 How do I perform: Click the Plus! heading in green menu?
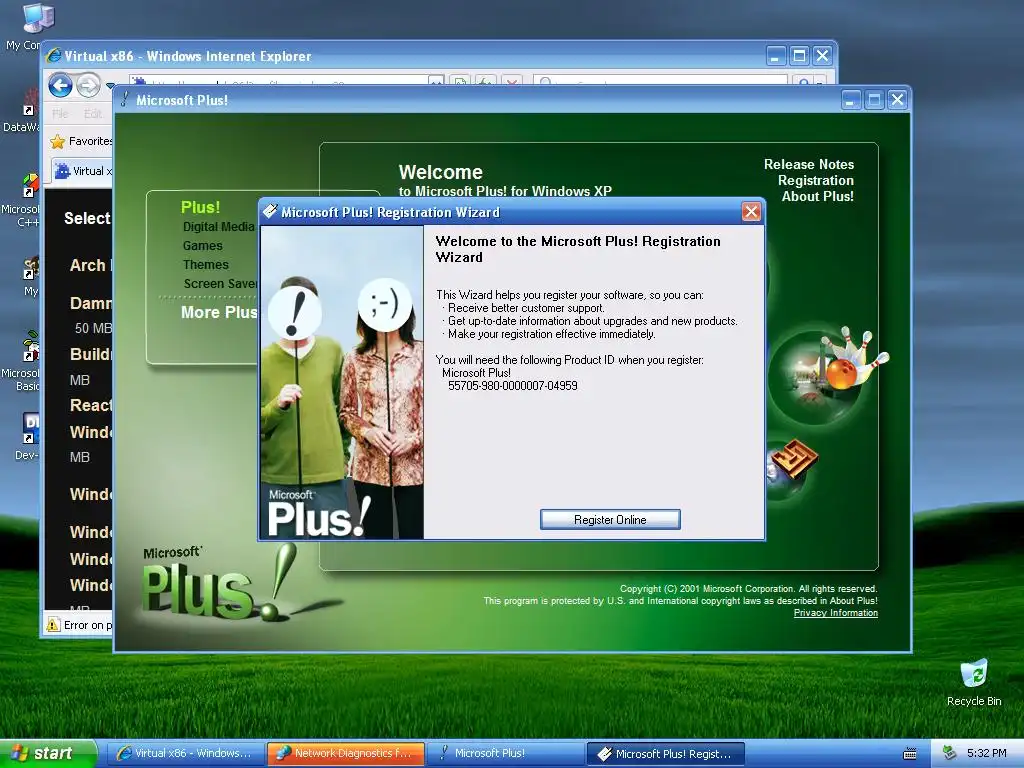tap(200, 207)
